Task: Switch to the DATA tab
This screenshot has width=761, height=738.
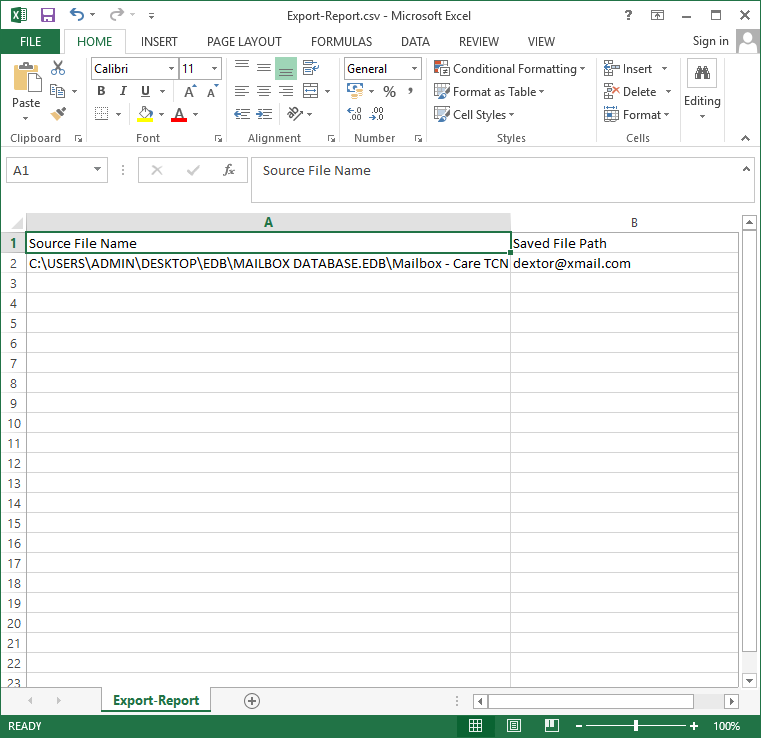Action: tap(415, 42)
